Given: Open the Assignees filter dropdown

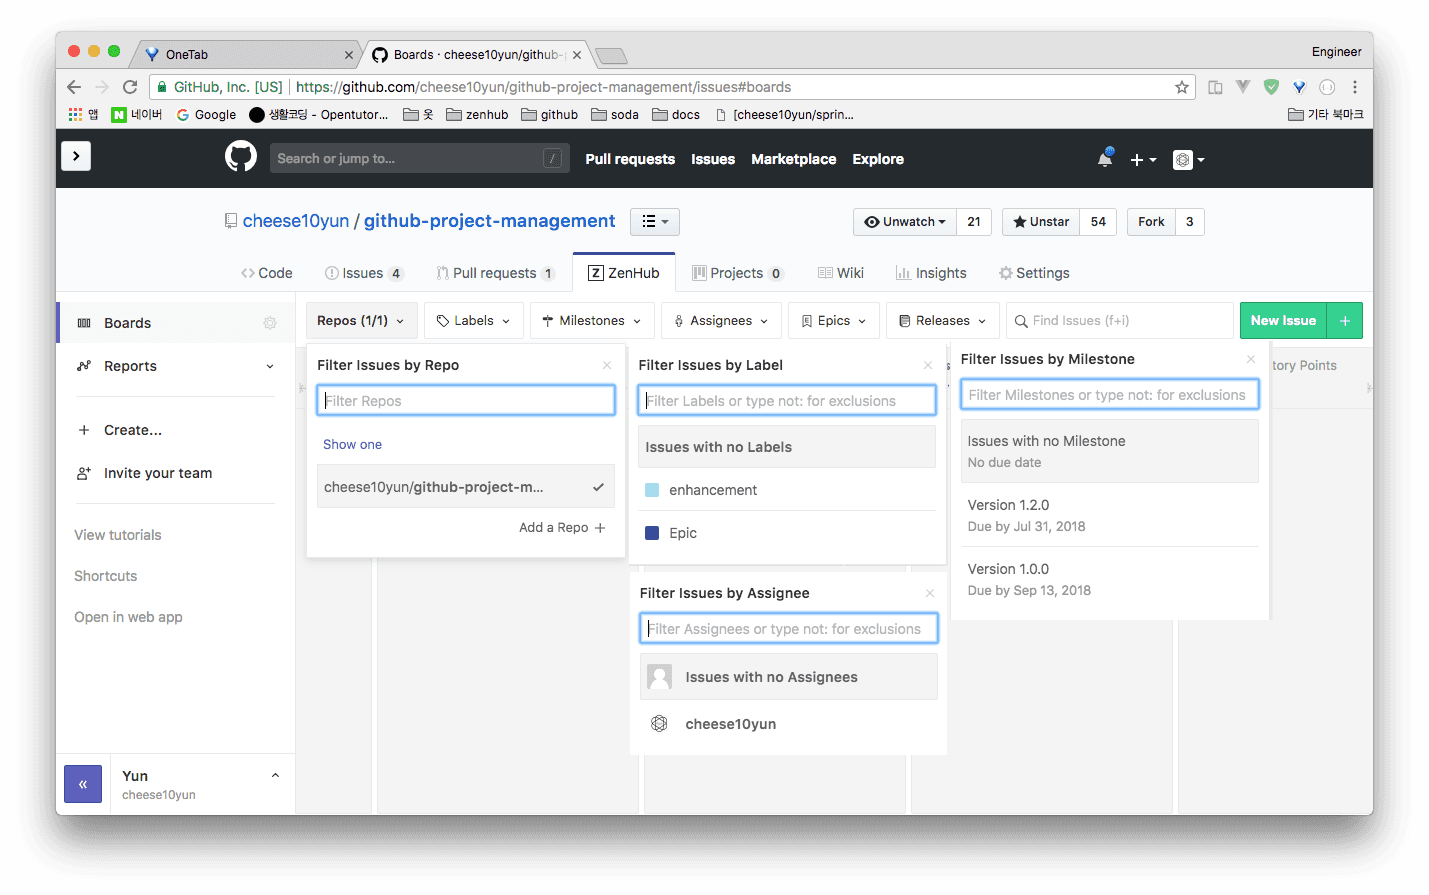Looking at the screenshot, I should click(721, 321).
